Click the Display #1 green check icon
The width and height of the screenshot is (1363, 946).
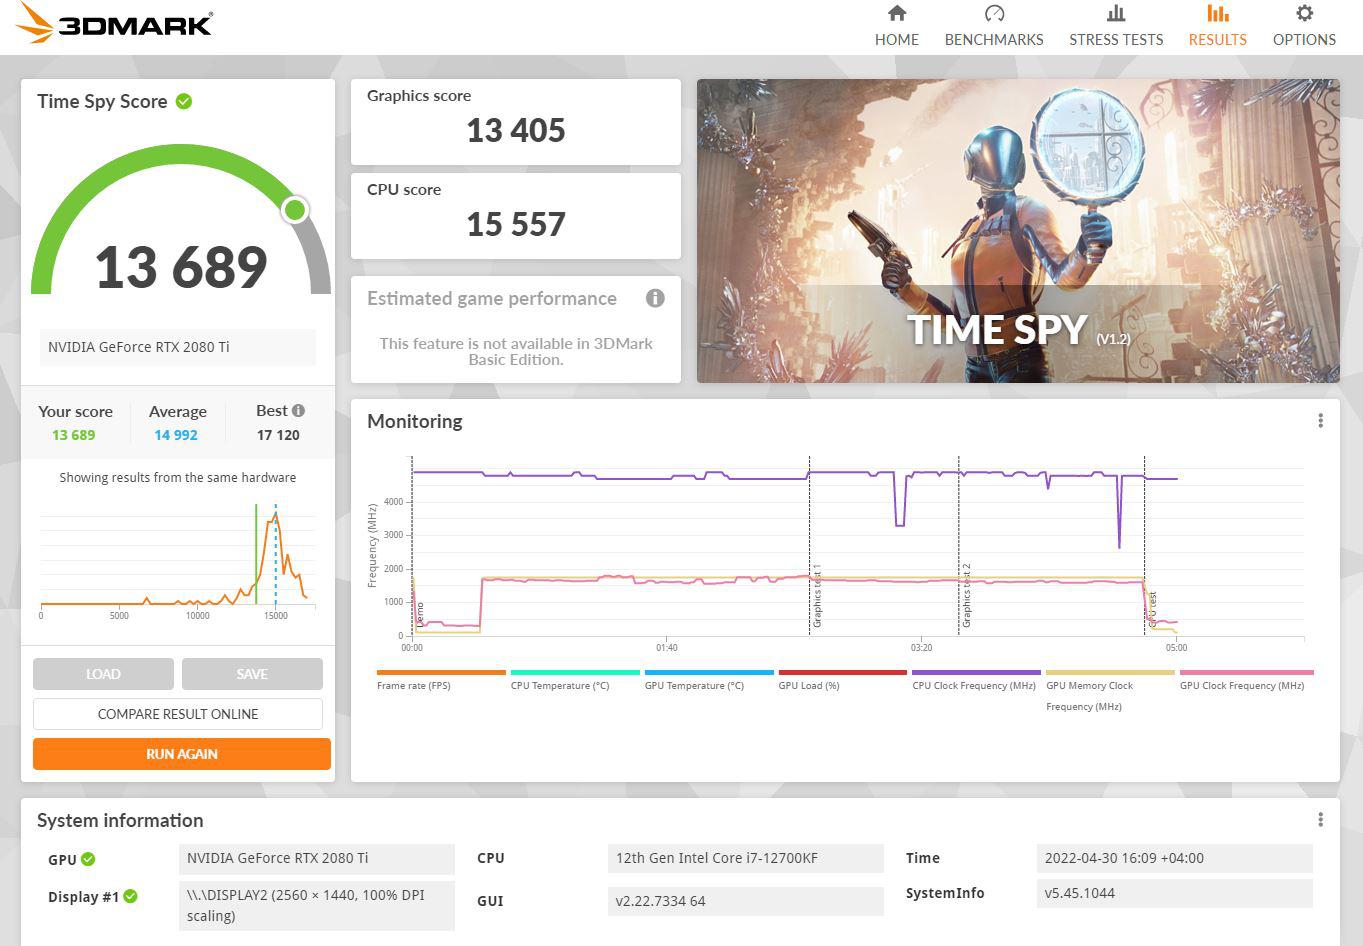(130, 896)
